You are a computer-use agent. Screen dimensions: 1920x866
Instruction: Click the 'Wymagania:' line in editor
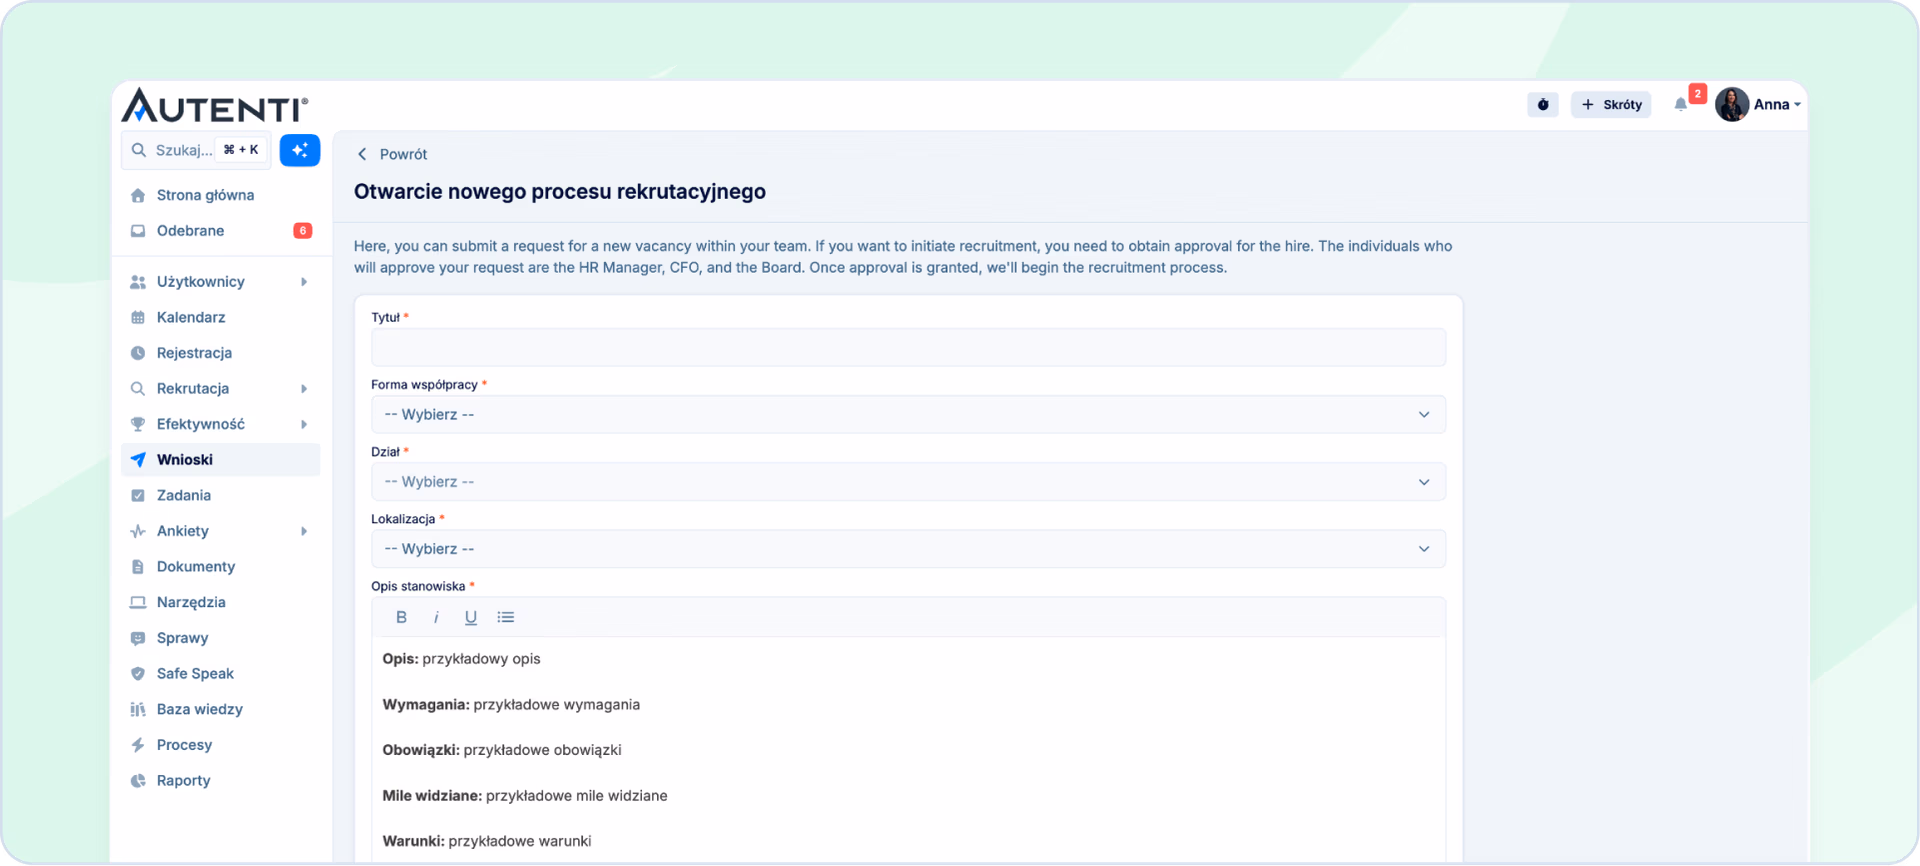[511, 705]
